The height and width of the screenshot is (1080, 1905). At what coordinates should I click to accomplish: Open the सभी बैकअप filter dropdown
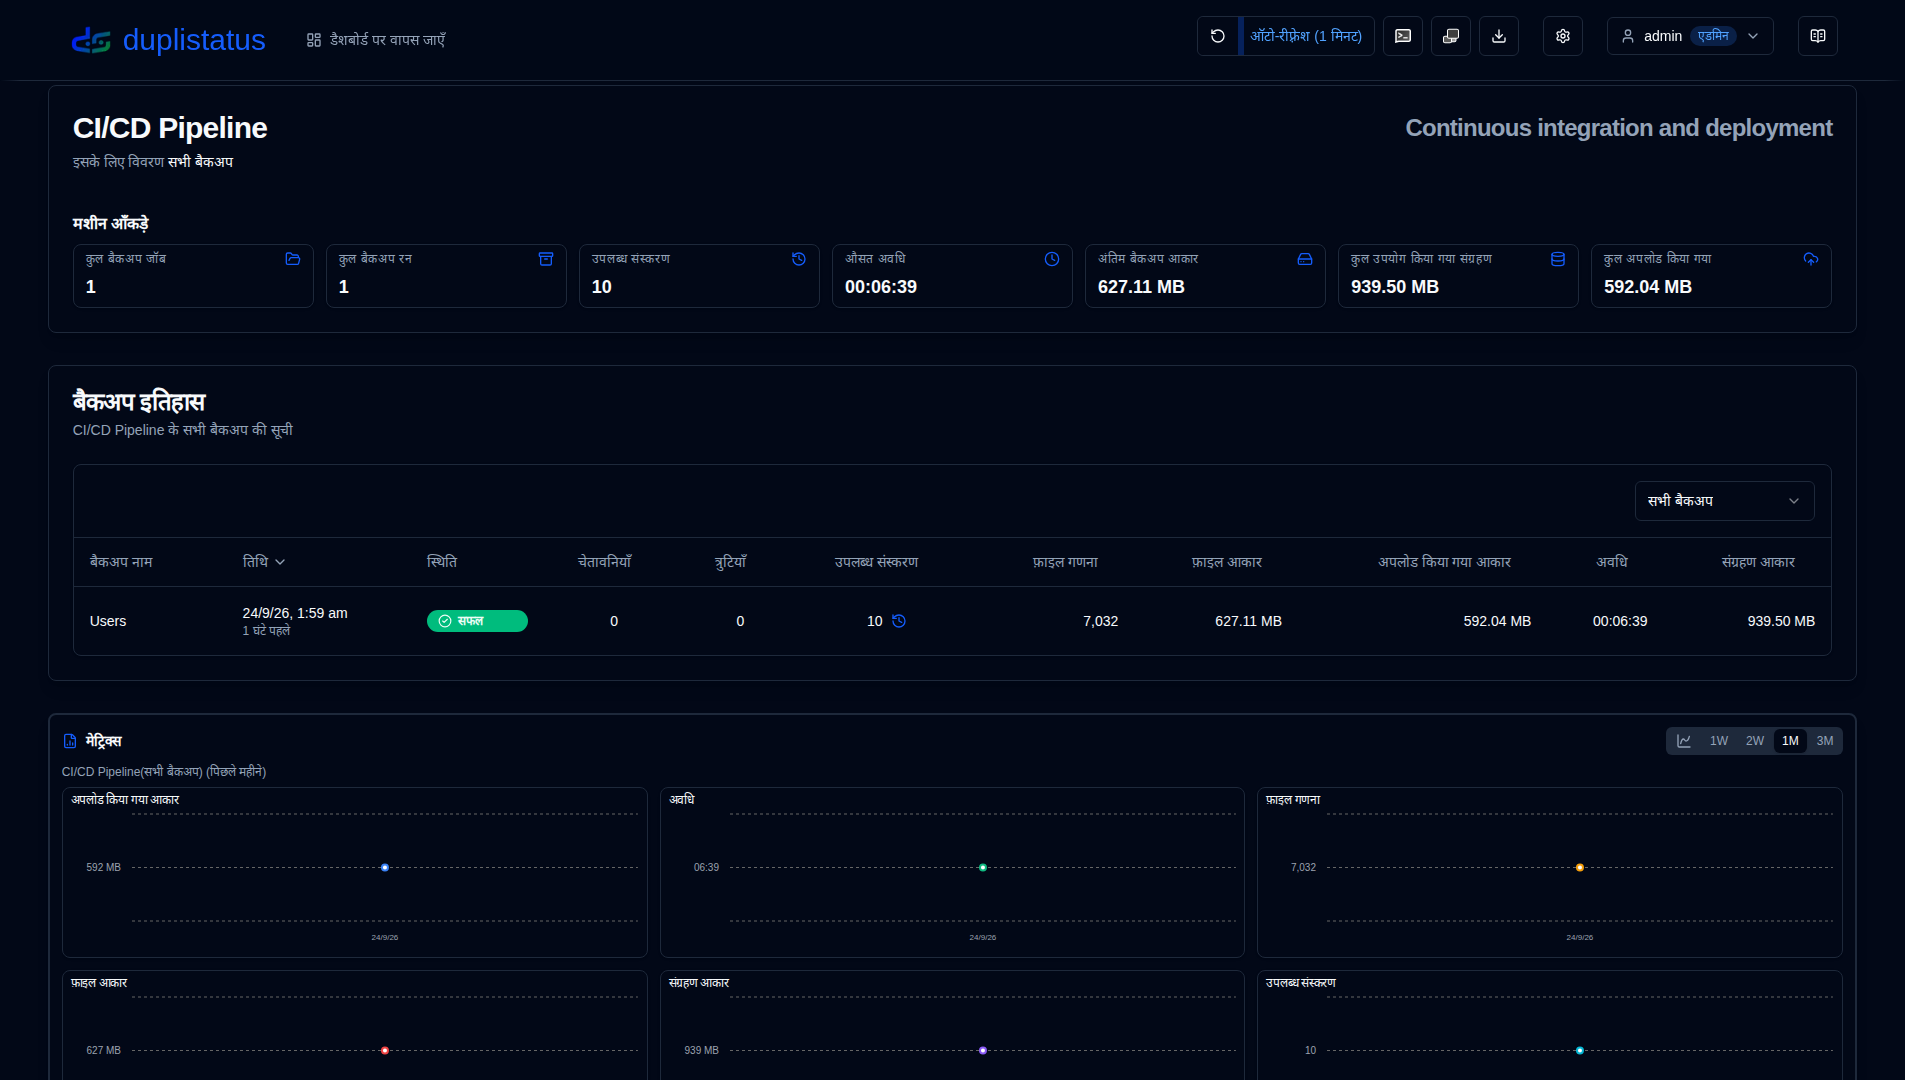click(1724, 501)
